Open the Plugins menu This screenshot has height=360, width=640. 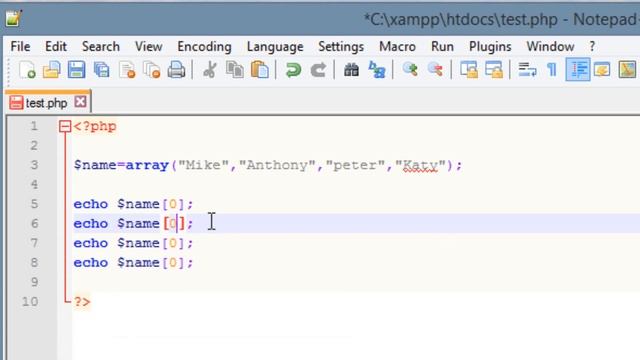(490, 47)
